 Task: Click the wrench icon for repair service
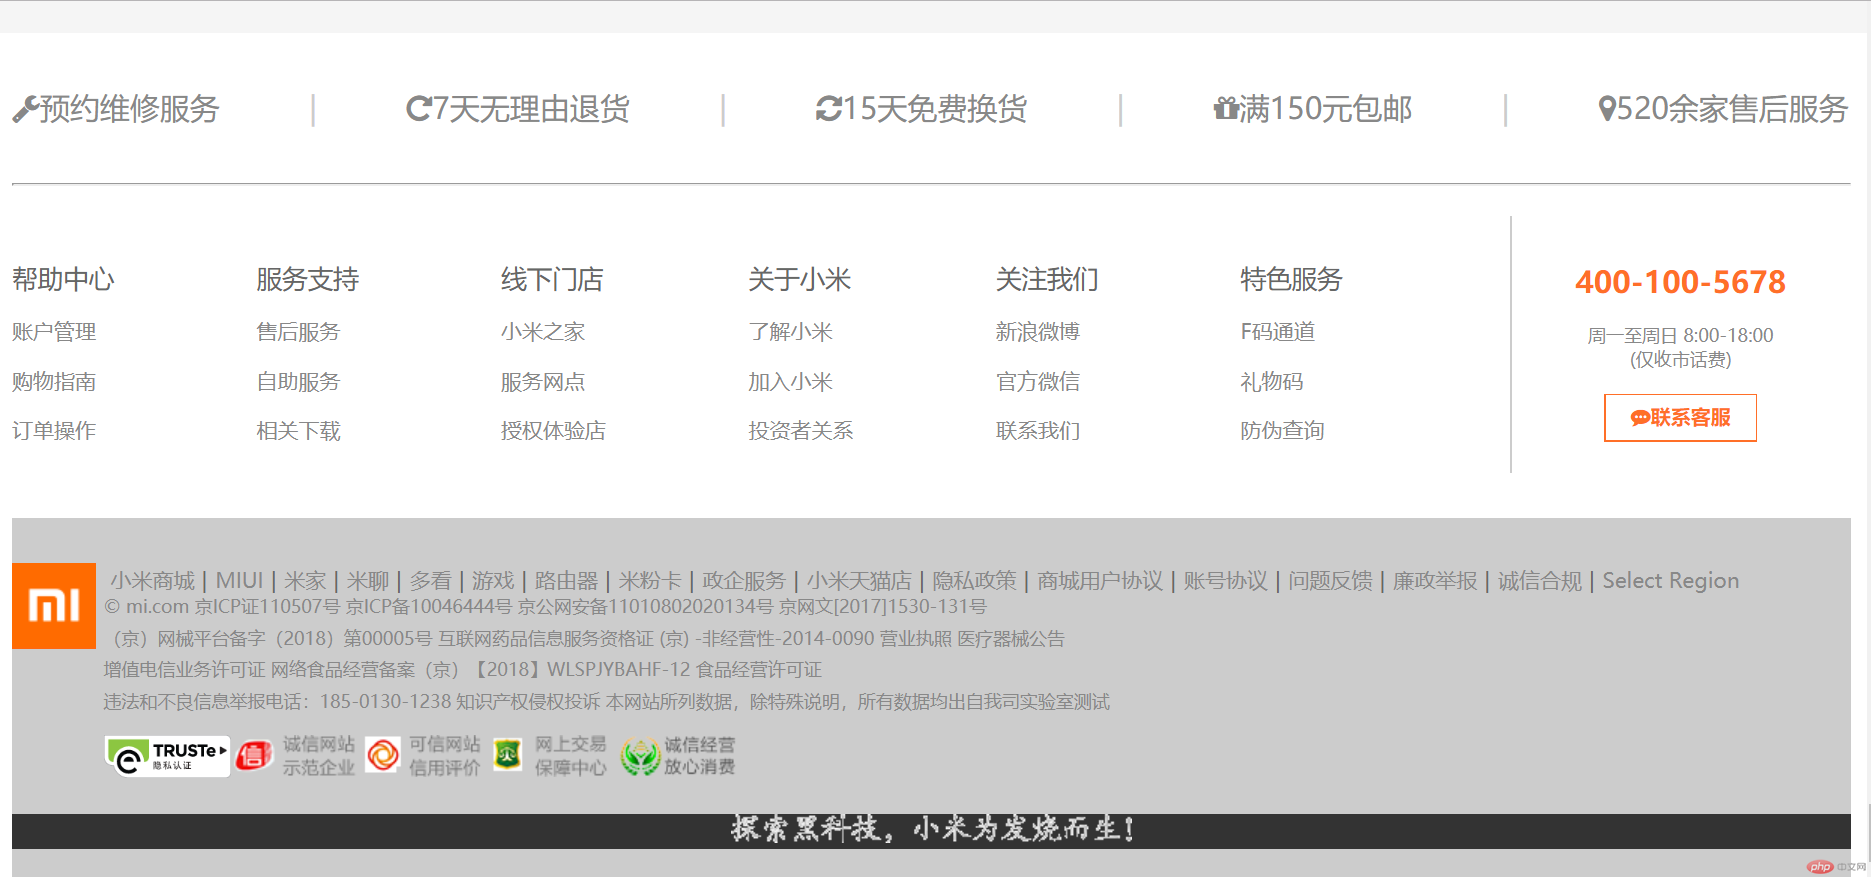[x=25, y=109]
